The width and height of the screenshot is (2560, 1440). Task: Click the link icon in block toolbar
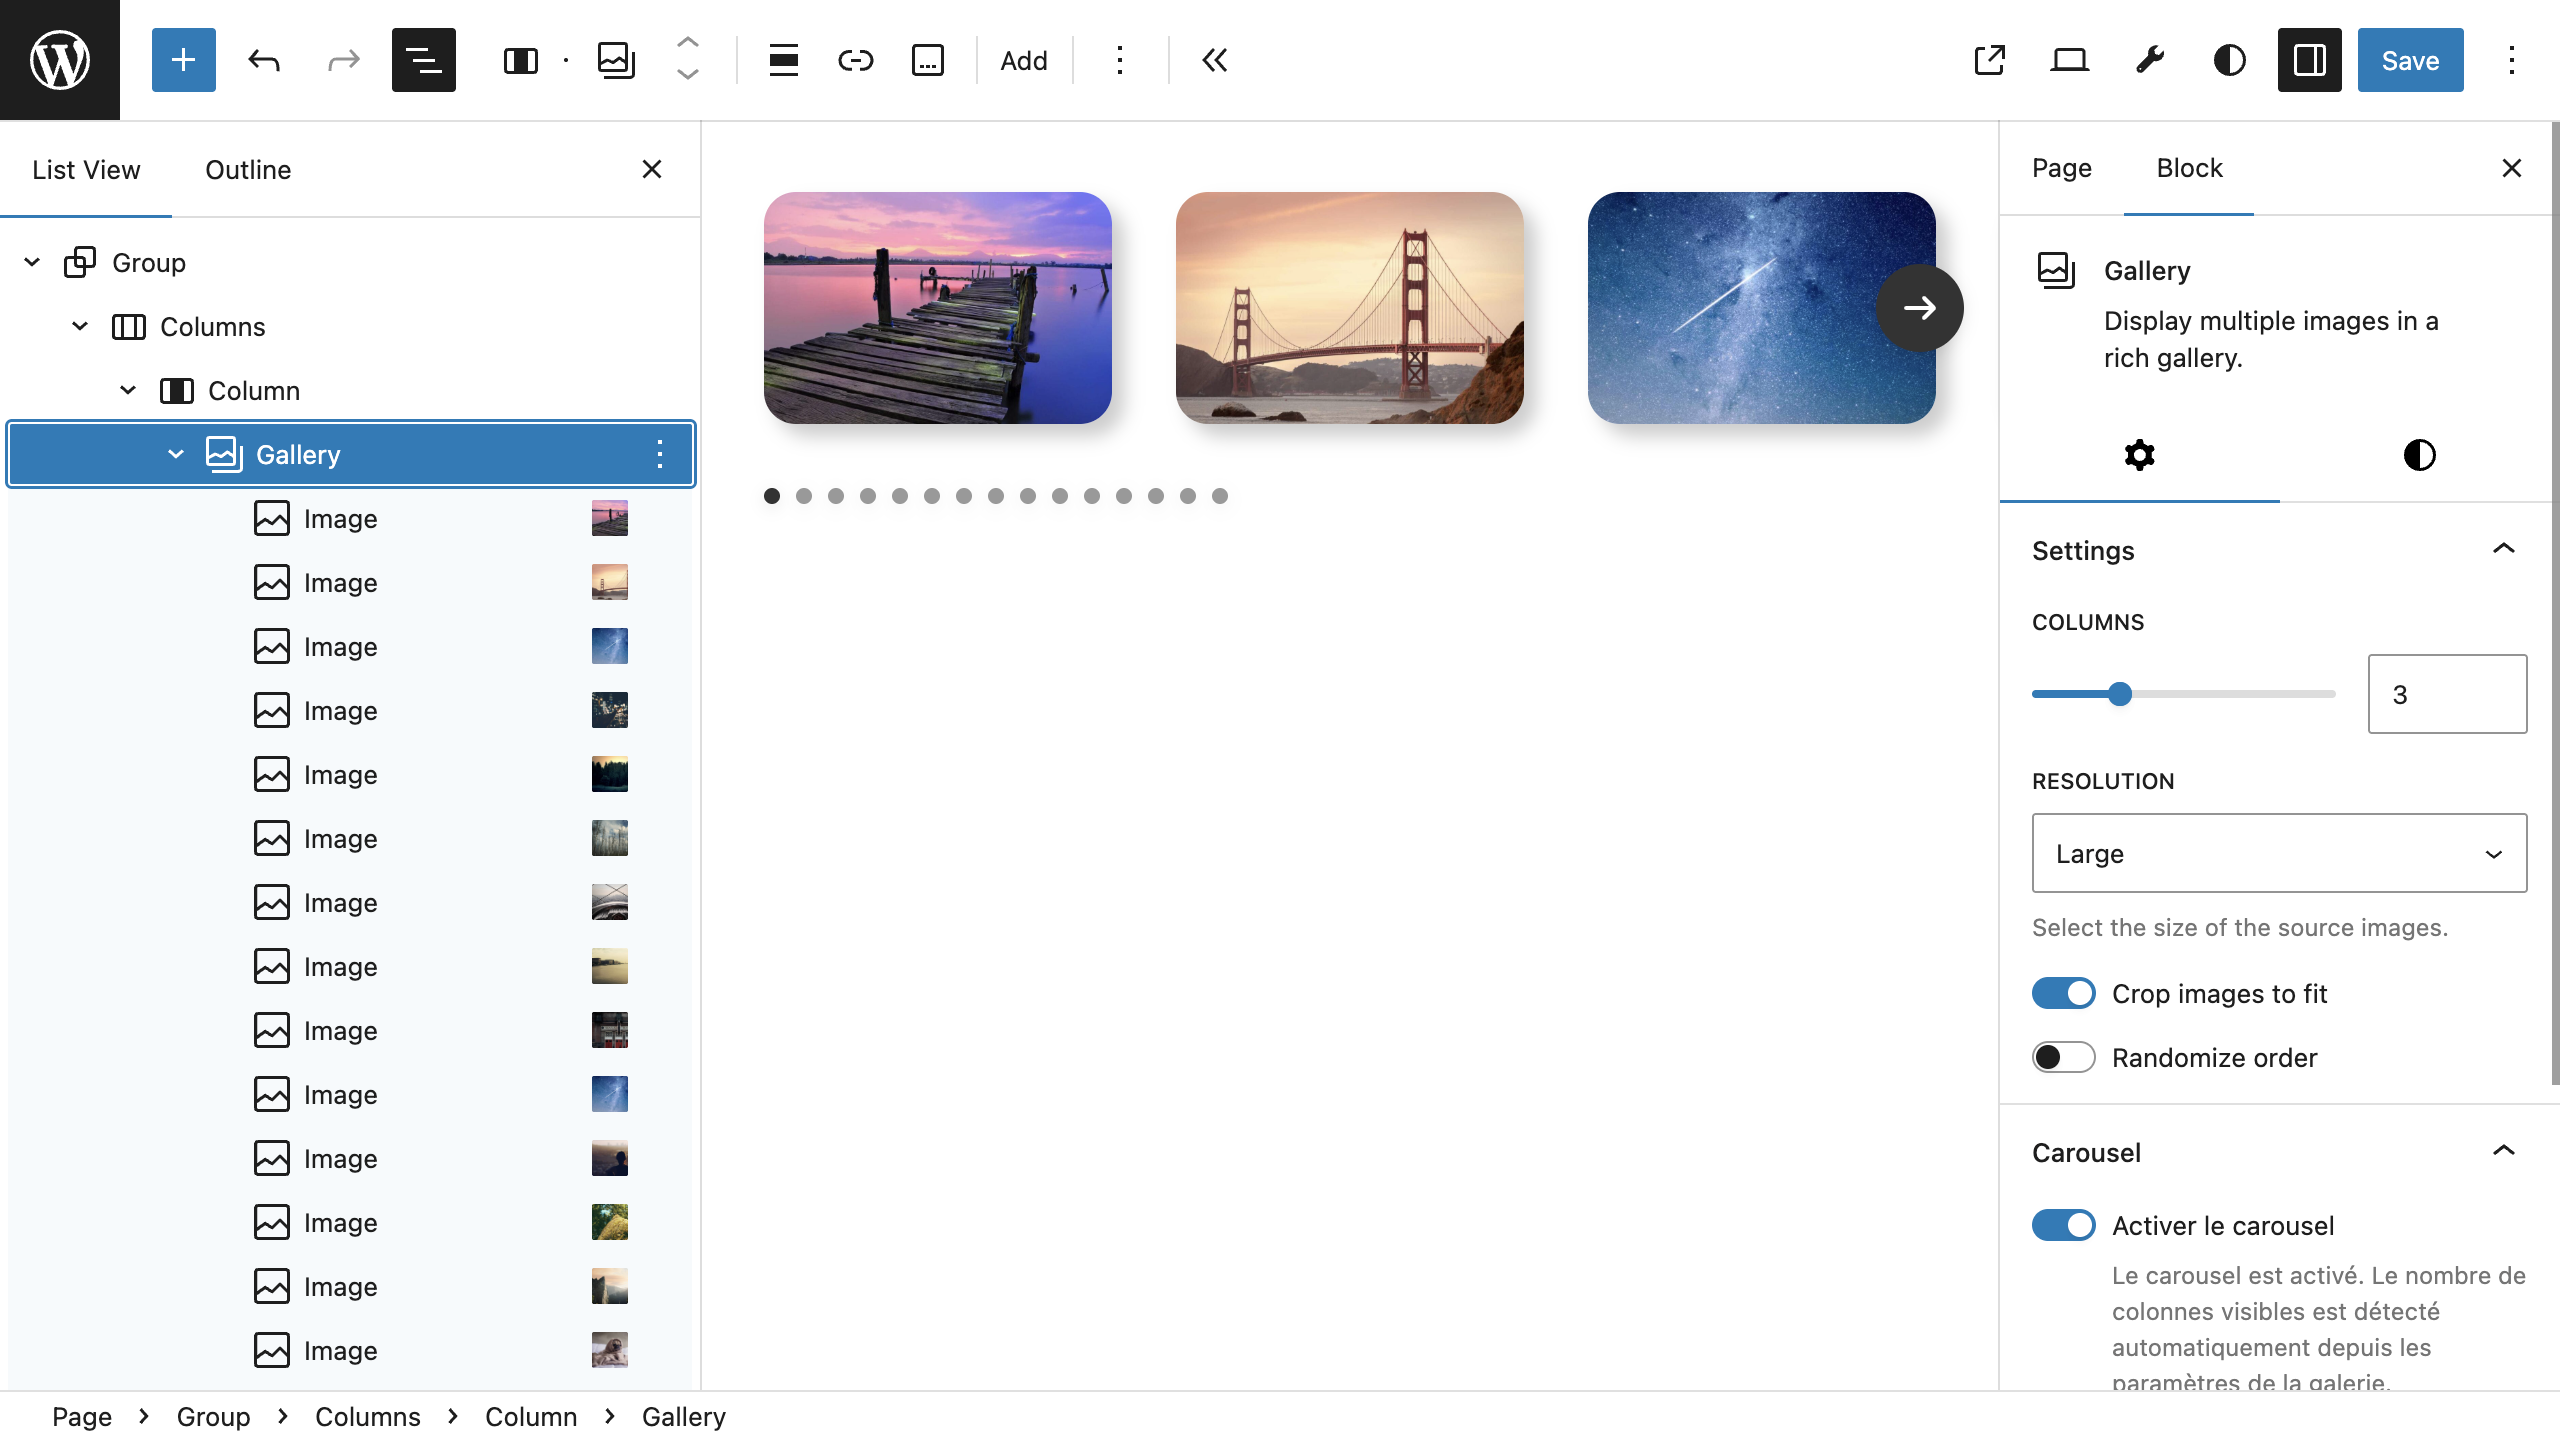pyautogui.click(x=855, y=60)
